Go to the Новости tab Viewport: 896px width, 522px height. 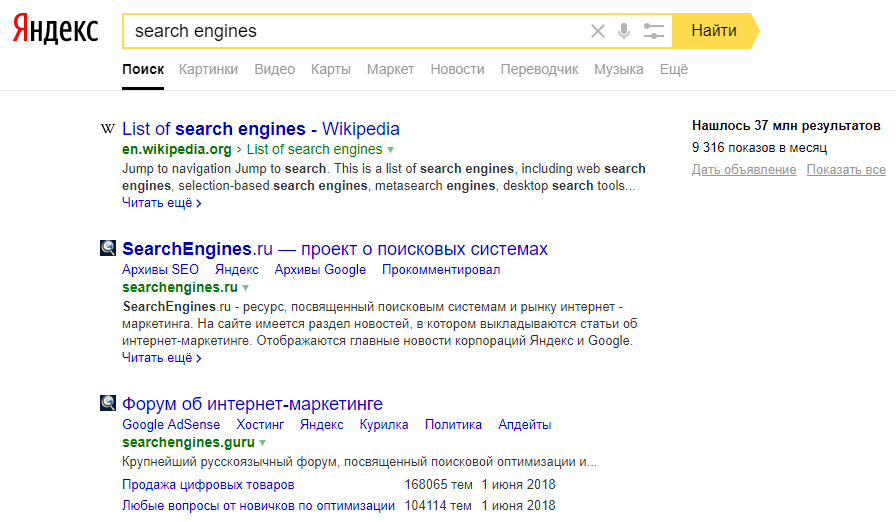(457, 69)
